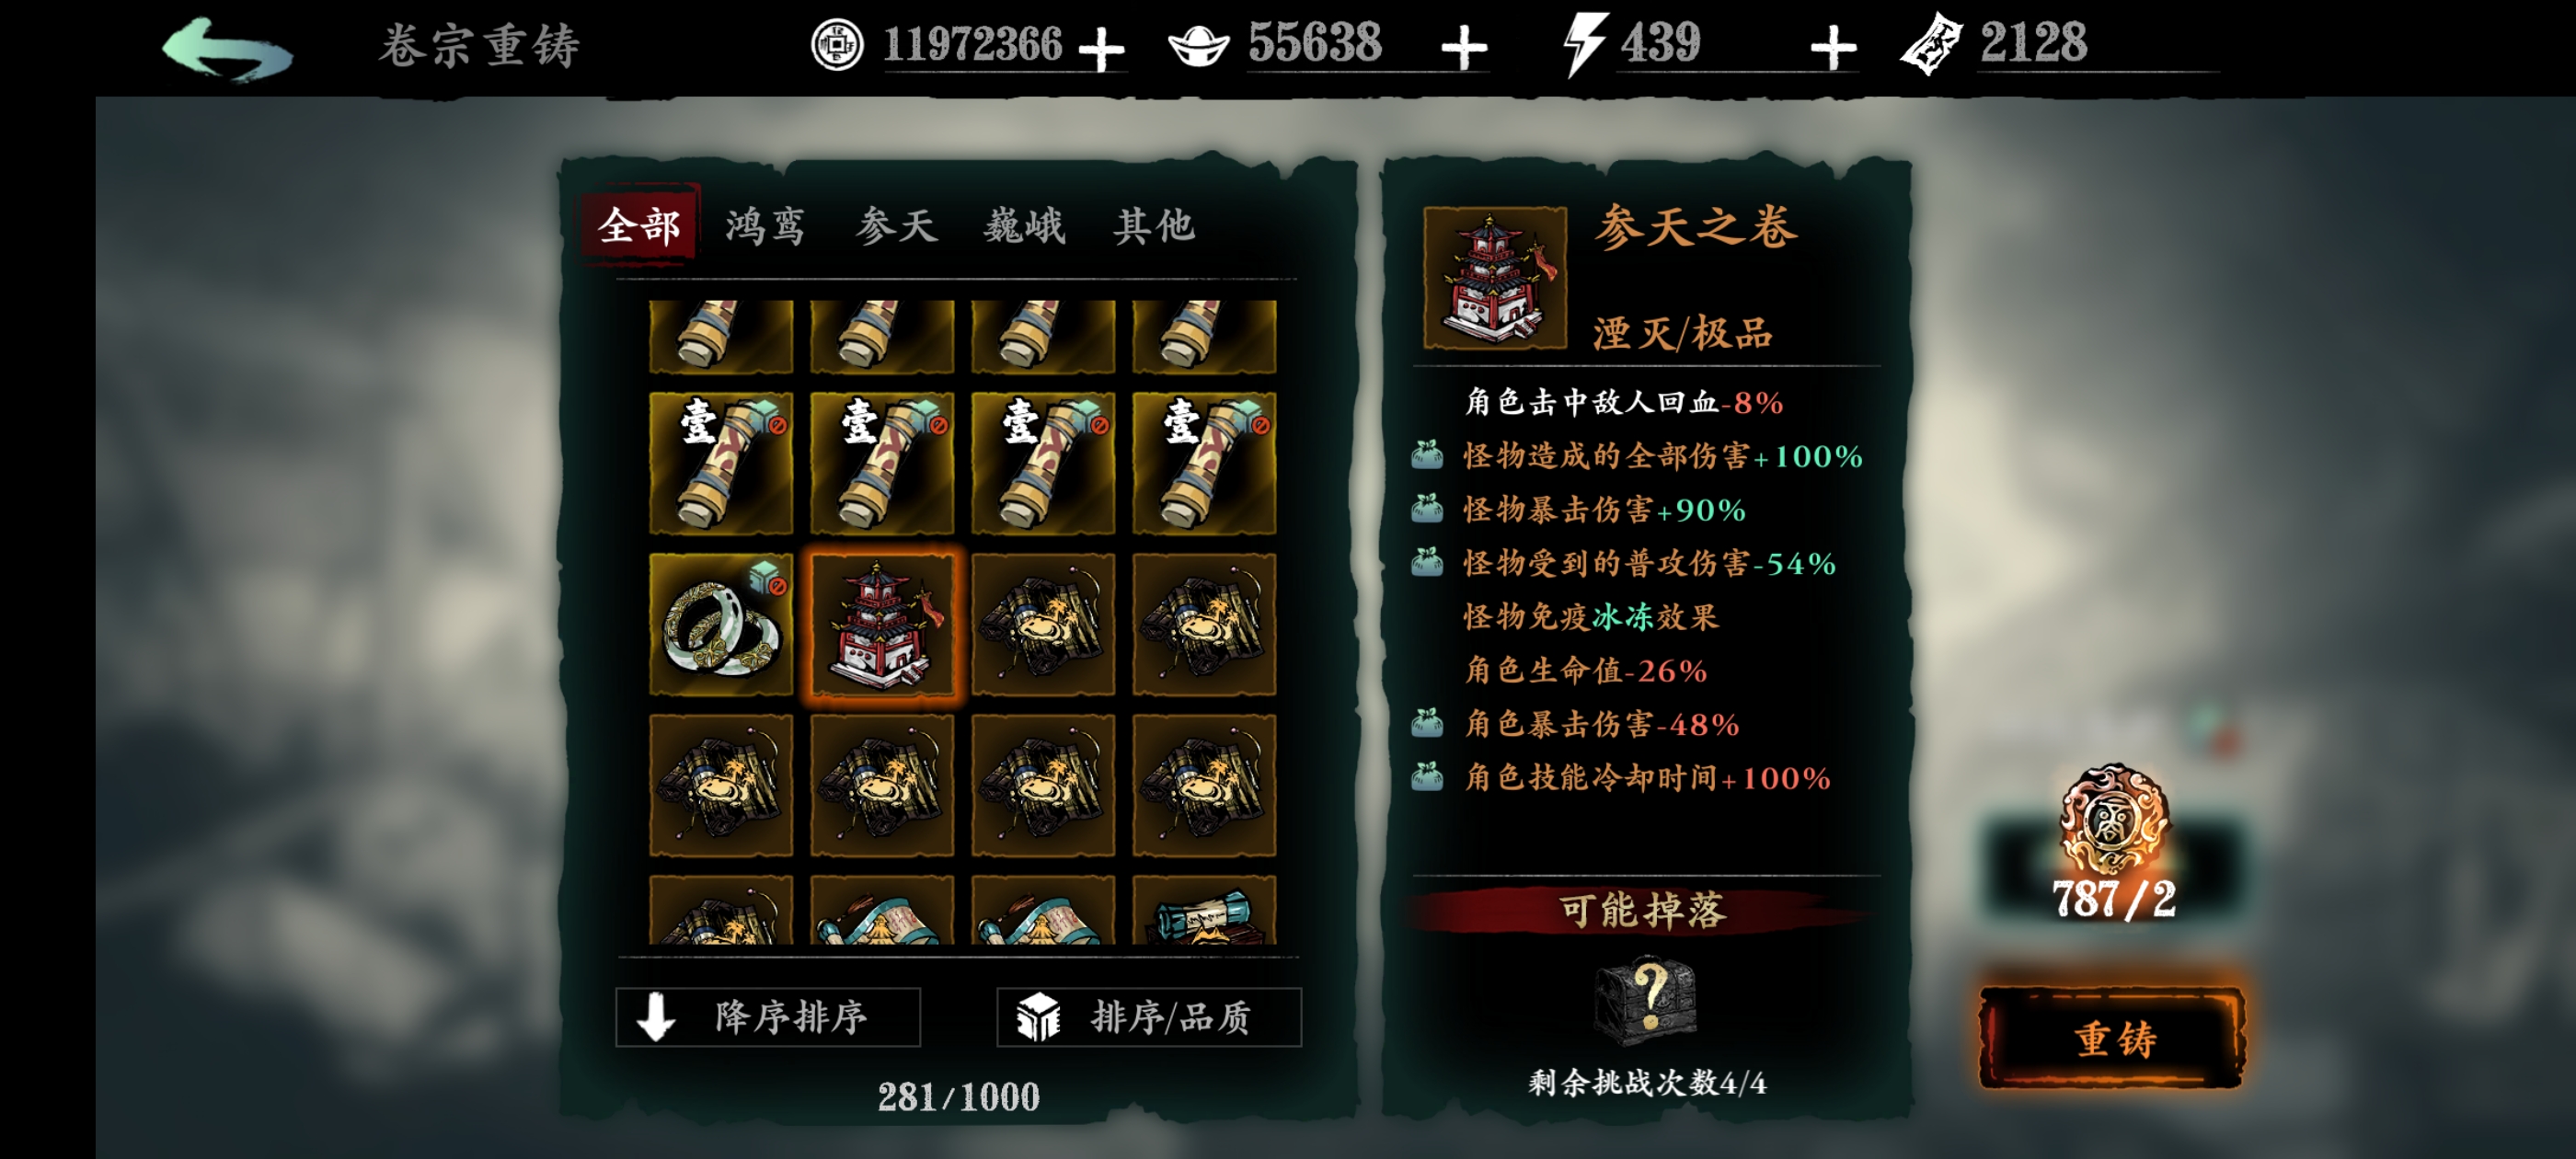This screenshot has height=1159, width=2576.
Task: Select the 全部 tab
Action: (638, 225)
